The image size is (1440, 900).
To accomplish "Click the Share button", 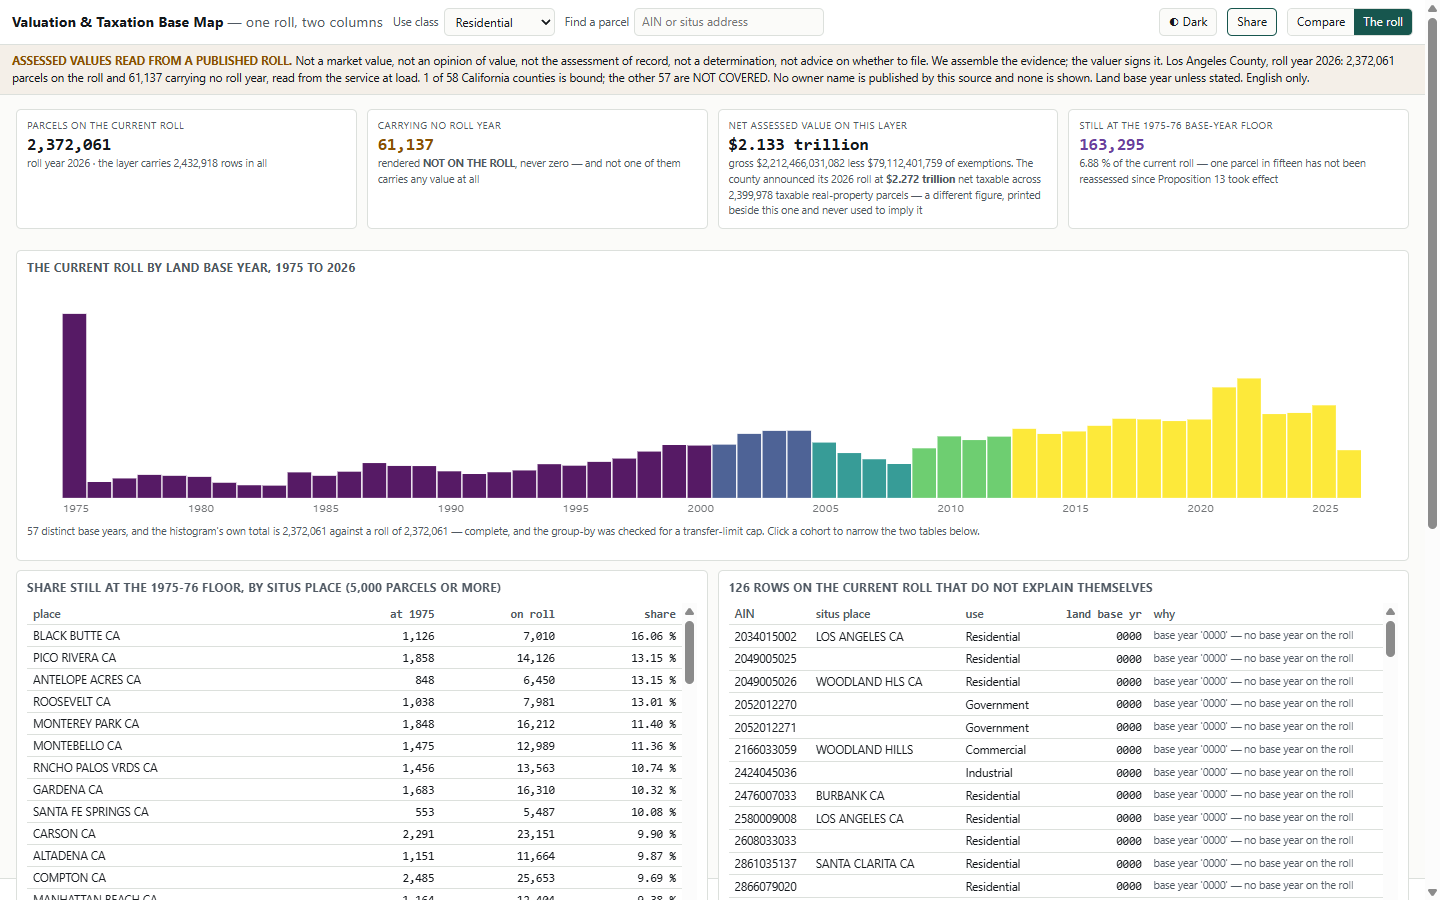I will [1251, 22].
